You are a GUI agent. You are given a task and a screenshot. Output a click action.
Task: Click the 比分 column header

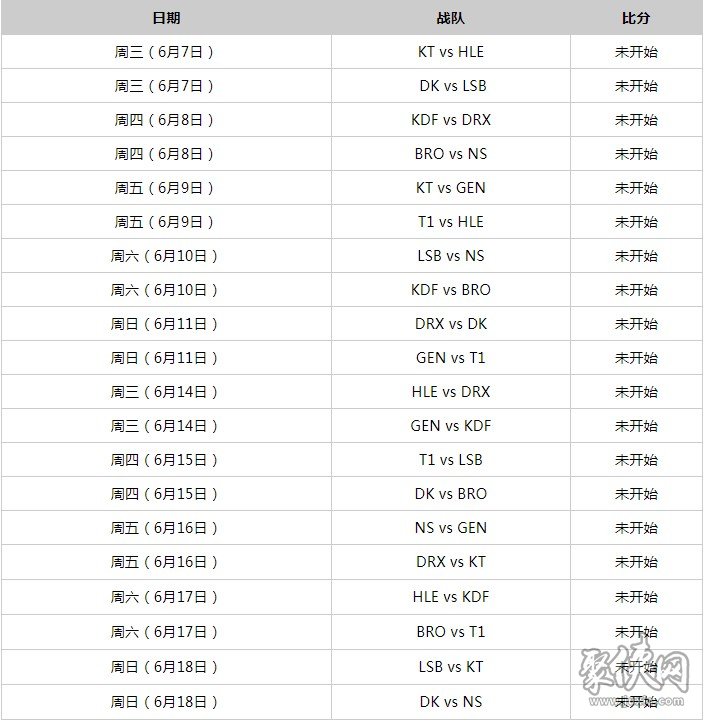click(636, 18)
